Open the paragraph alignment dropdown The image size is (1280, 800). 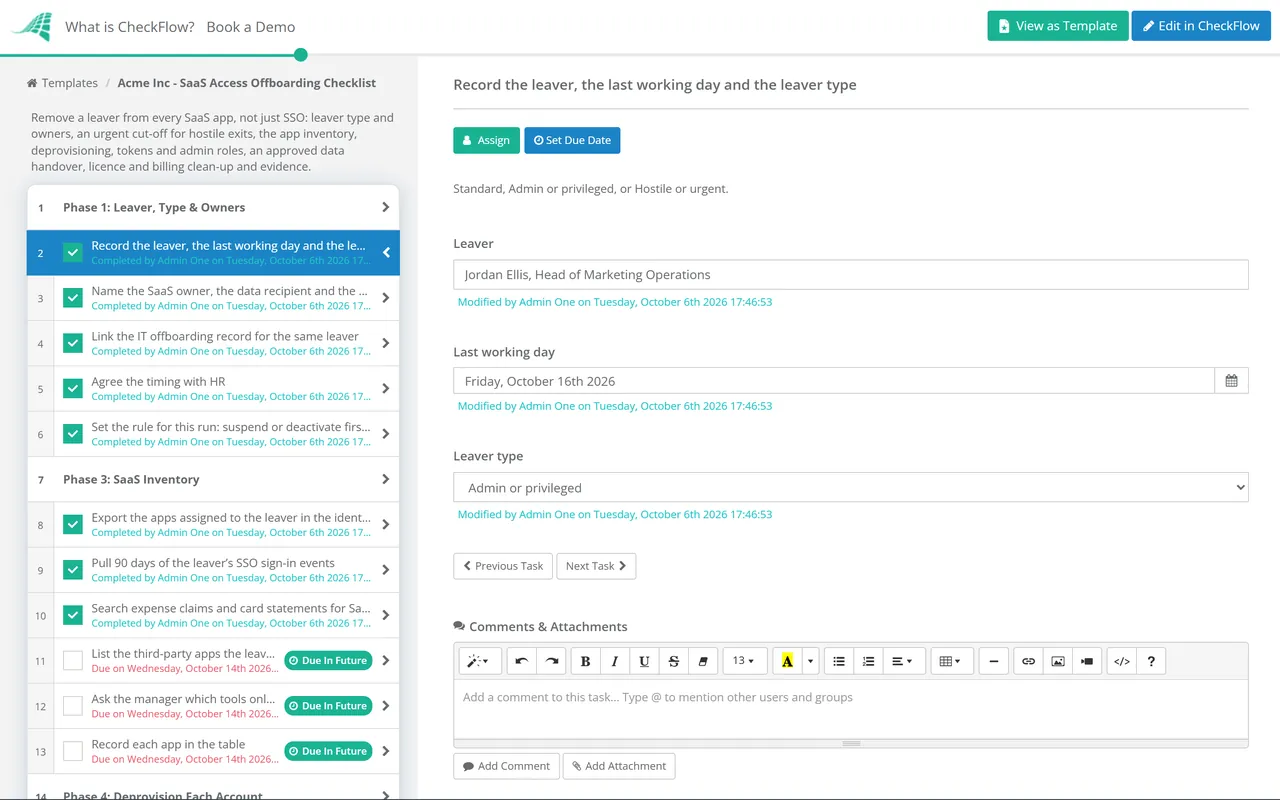(902, 661)
